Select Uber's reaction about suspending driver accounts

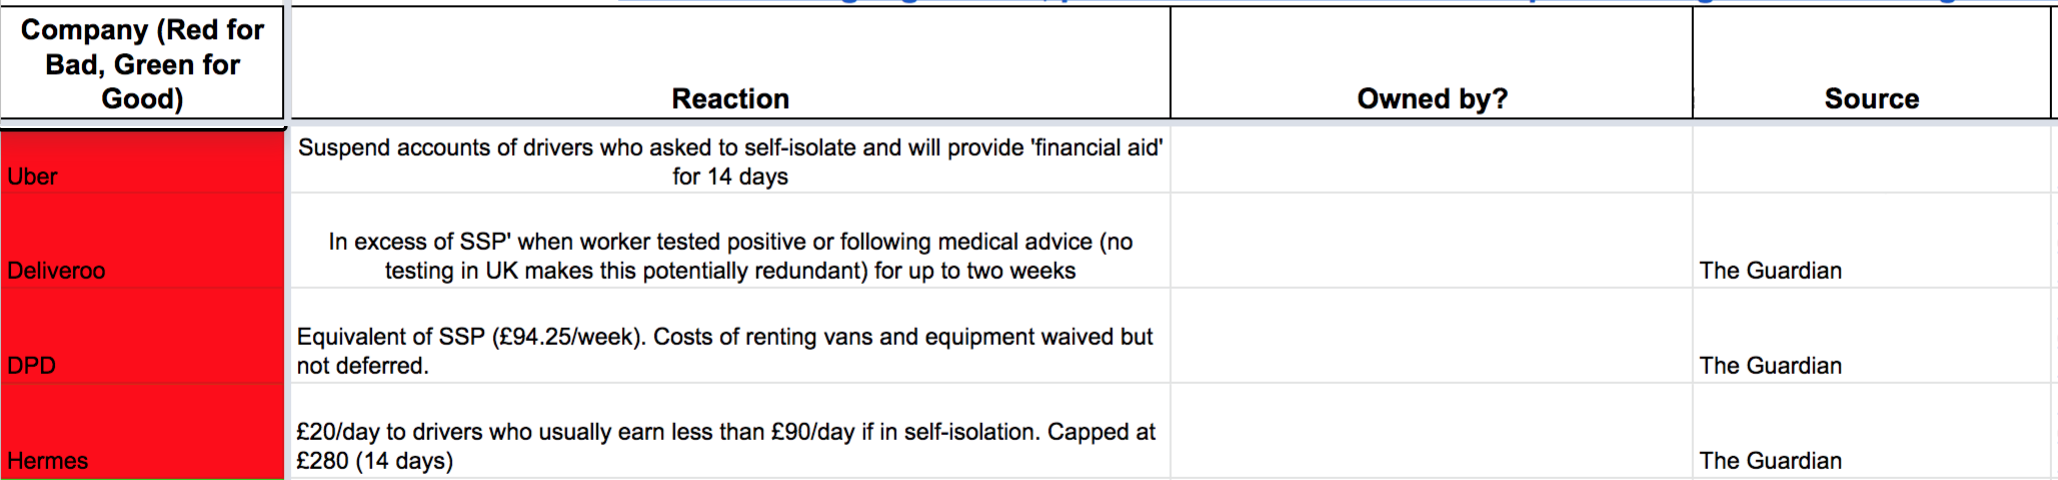730,162
